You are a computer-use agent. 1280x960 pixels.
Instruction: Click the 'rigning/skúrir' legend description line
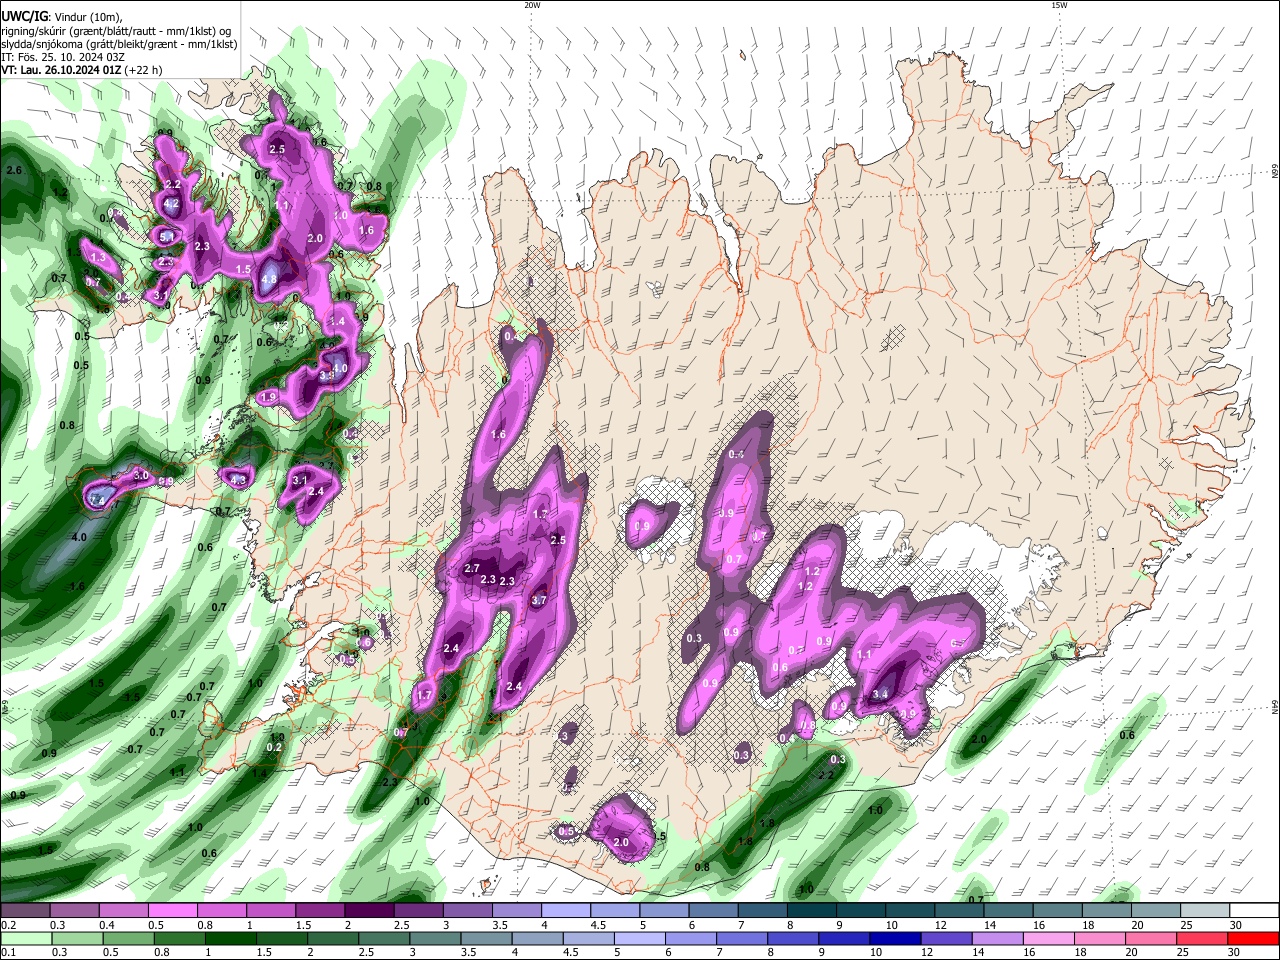(x=116, y=30)
